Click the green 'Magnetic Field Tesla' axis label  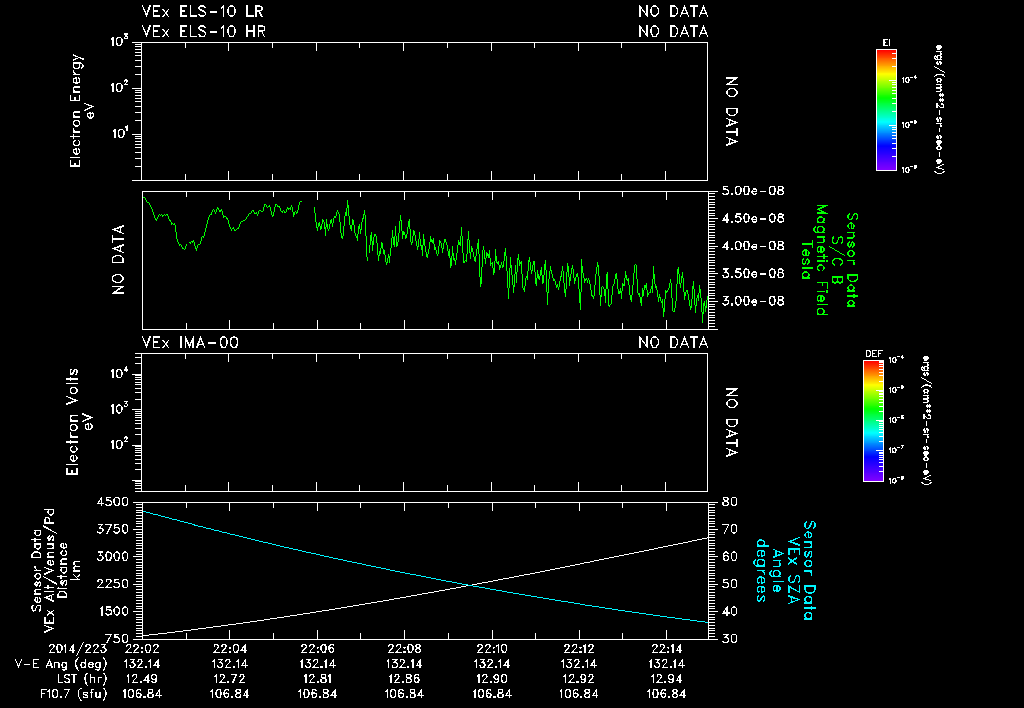click(814, 260)
